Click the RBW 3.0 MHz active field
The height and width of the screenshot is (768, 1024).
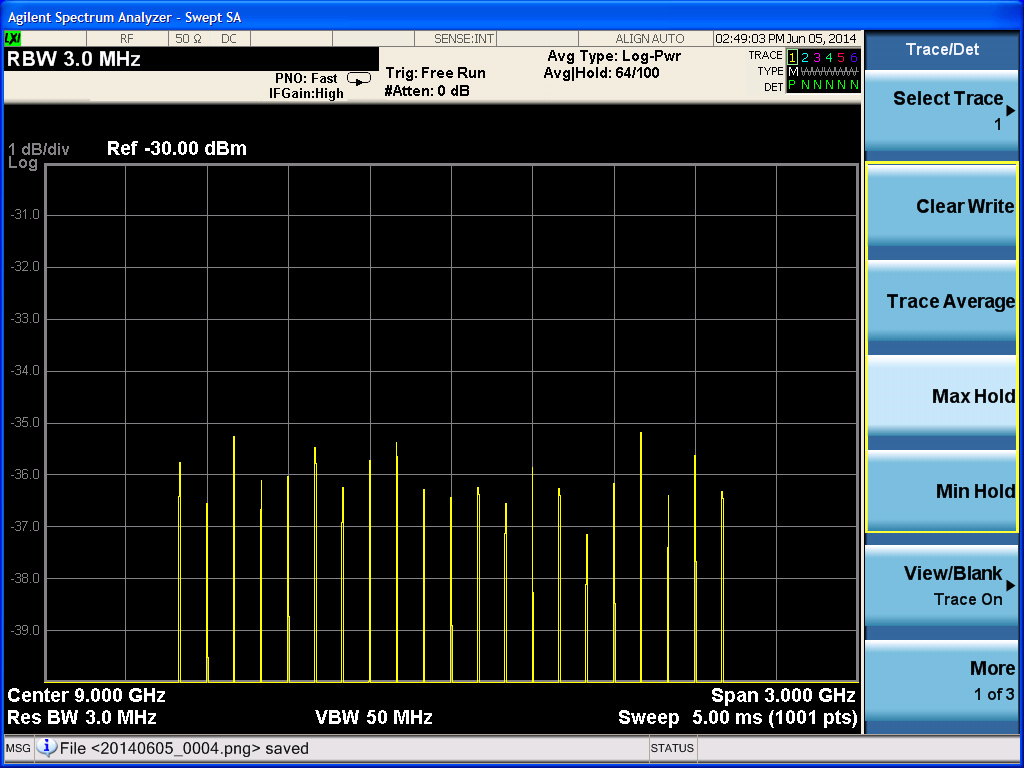pos(74,59)
